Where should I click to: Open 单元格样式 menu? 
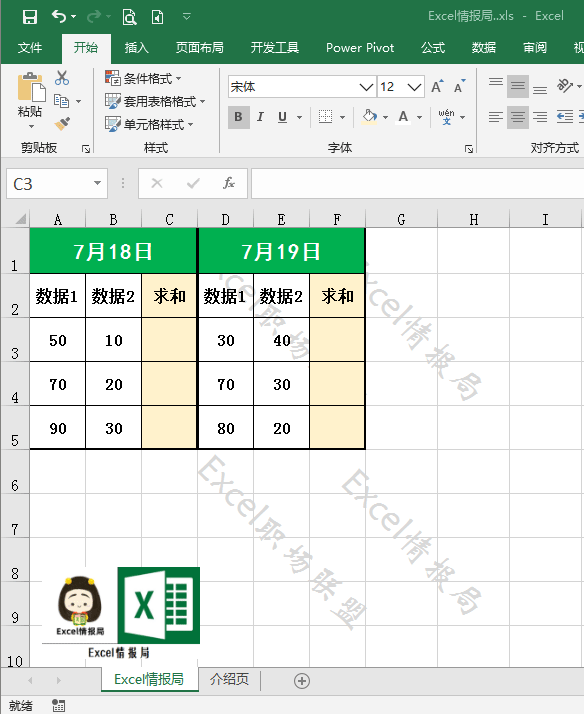pyautogui.click(x=149, y=124)
